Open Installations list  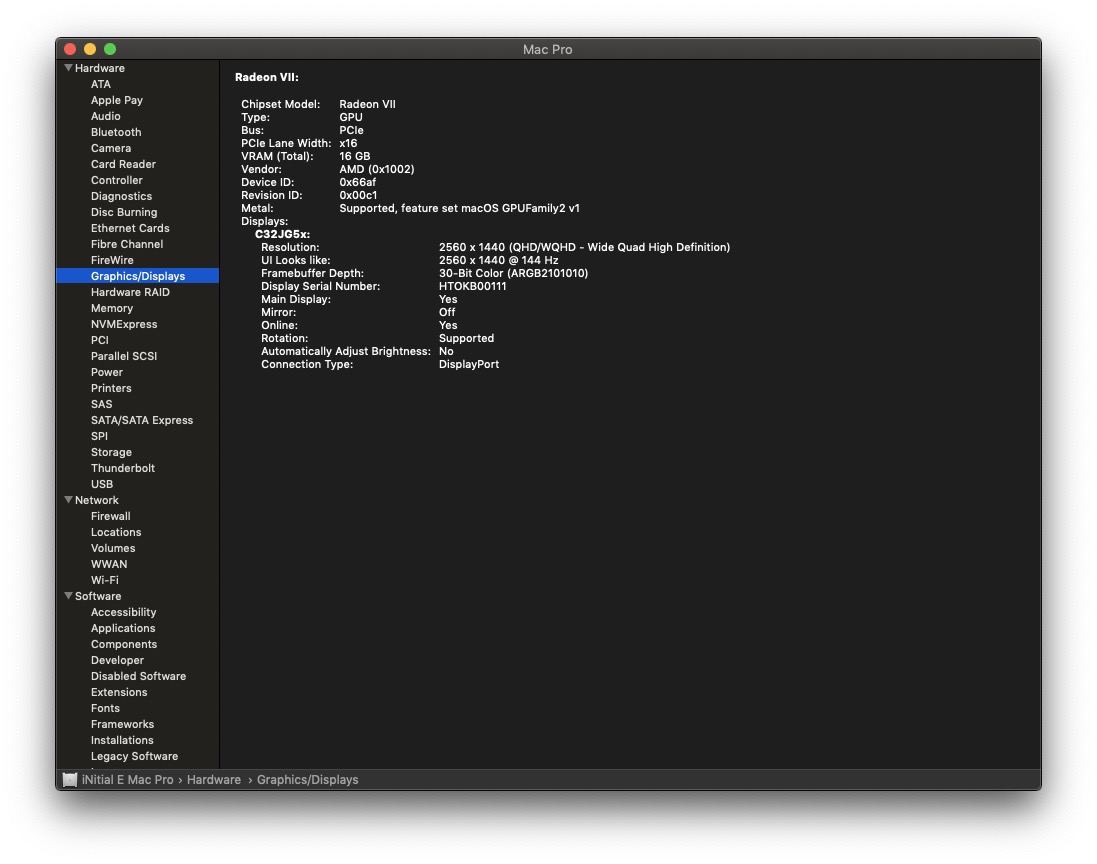click(x=122, y=740)
